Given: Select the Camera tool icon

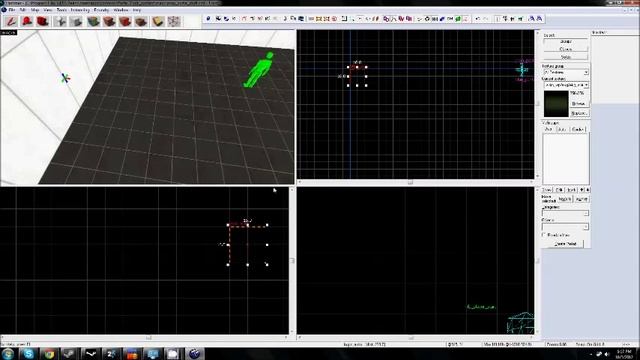Looking at the screenshot, I should pyautogui.click(x=43, y=21).
